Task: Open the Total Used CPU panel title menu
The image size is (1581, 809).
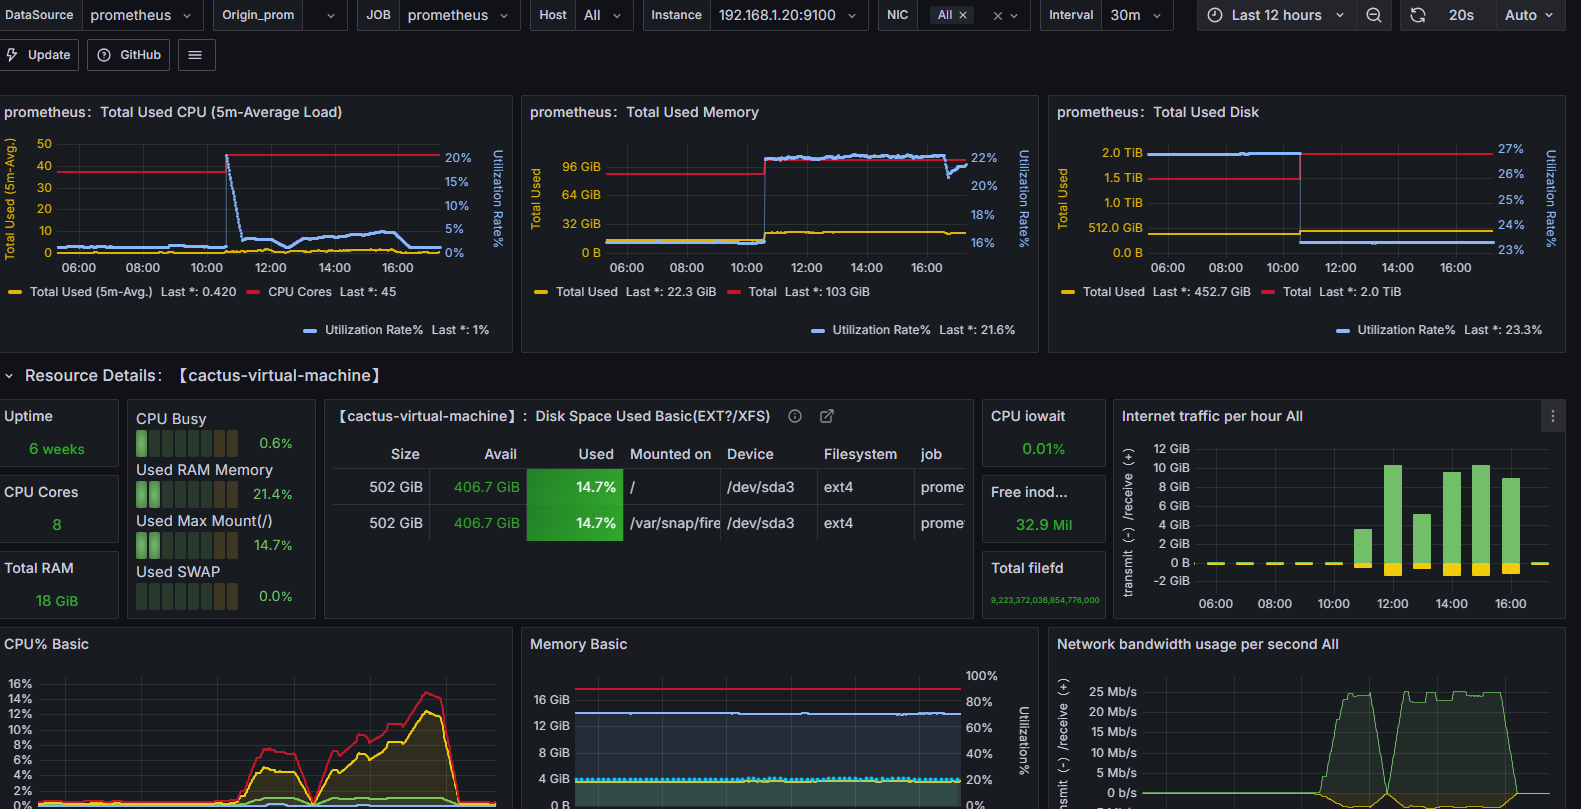Action: click(173, 112)
